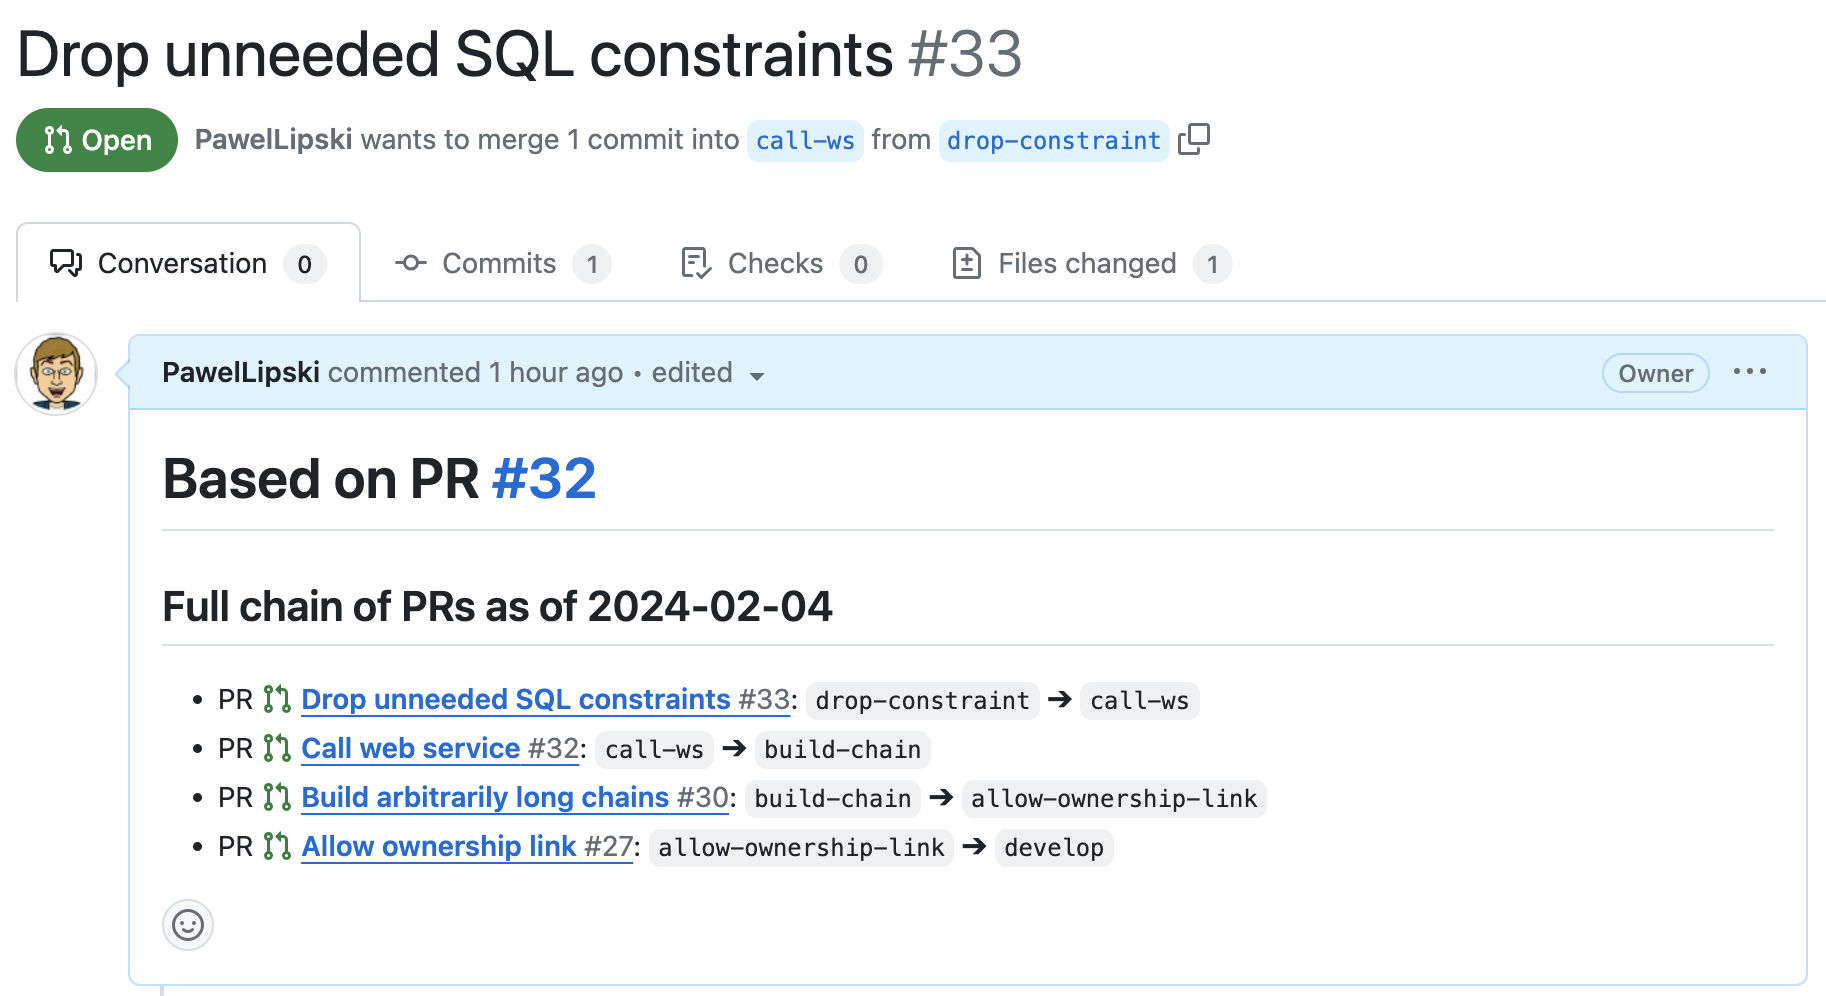Open the #32 link in Based on PR heading
1826x996 pixels.
point(544,479)
